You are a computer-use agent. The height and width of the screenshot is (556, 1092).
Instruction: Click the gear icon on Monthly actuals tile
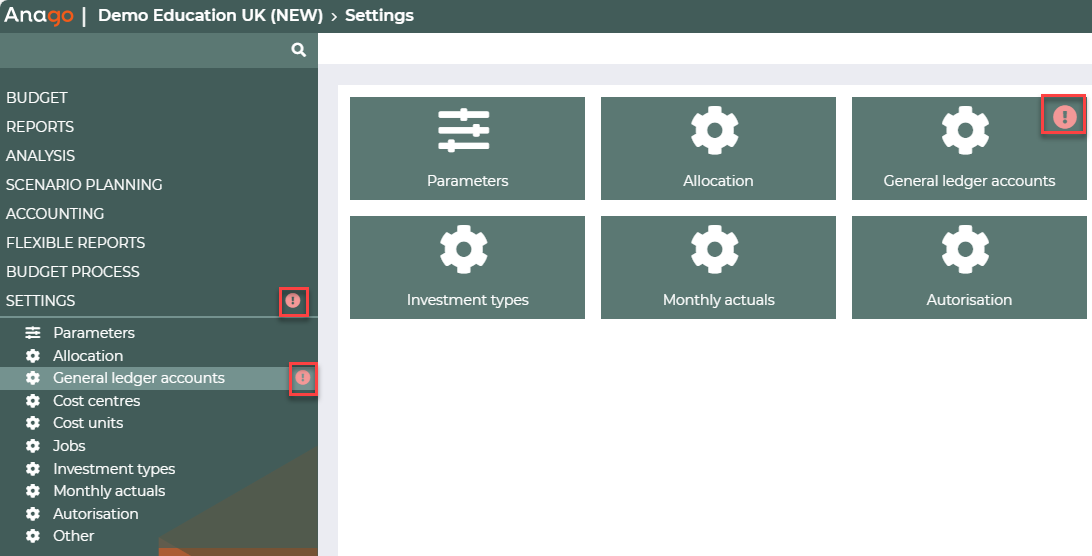(715, 249)
